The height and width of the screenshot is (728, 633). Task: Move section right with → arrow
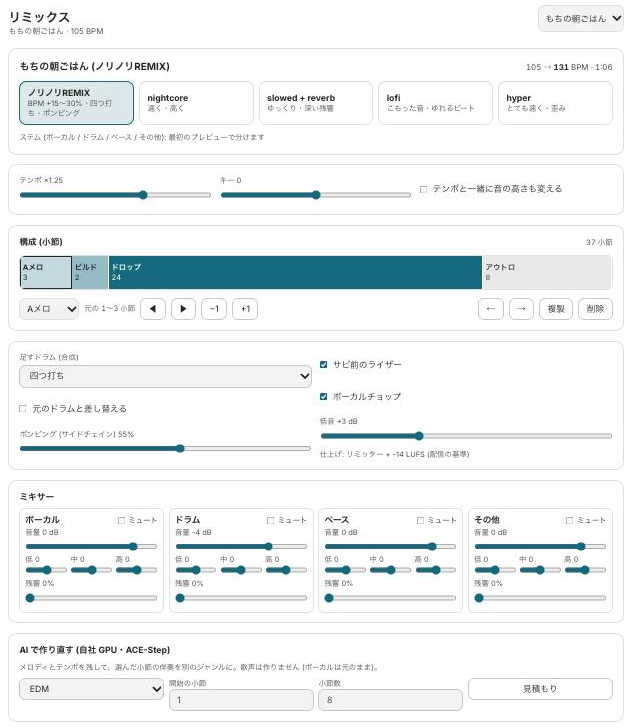(522, 309)
